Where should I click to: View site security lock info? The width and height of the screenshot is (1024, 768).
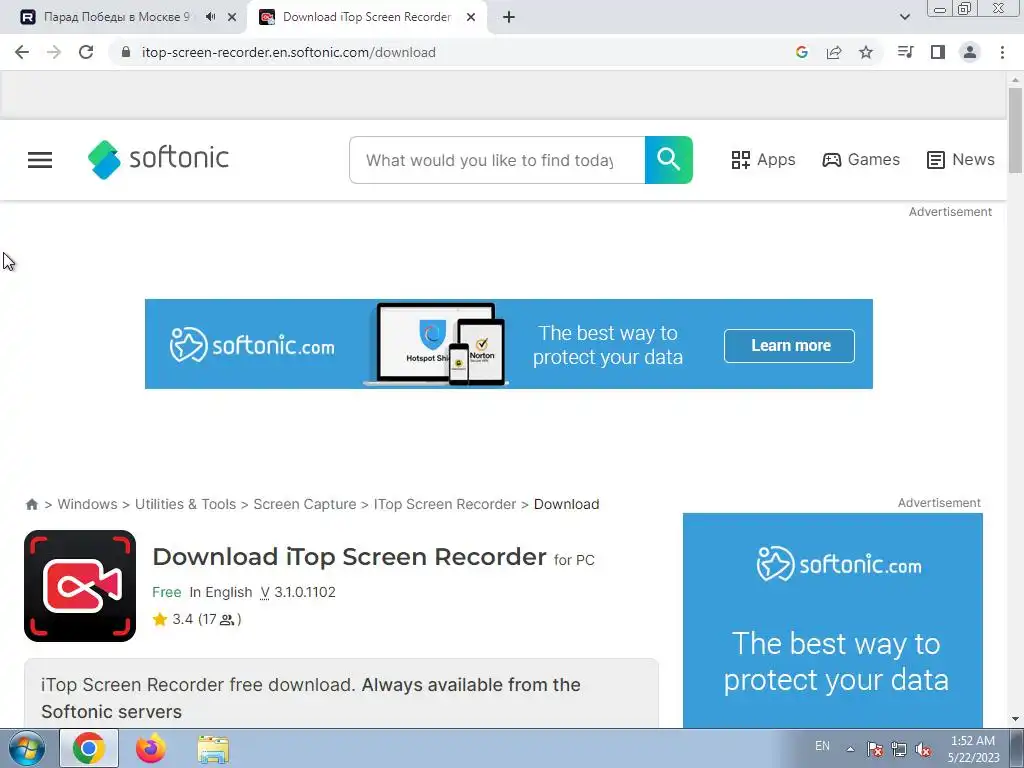[126, 52]
